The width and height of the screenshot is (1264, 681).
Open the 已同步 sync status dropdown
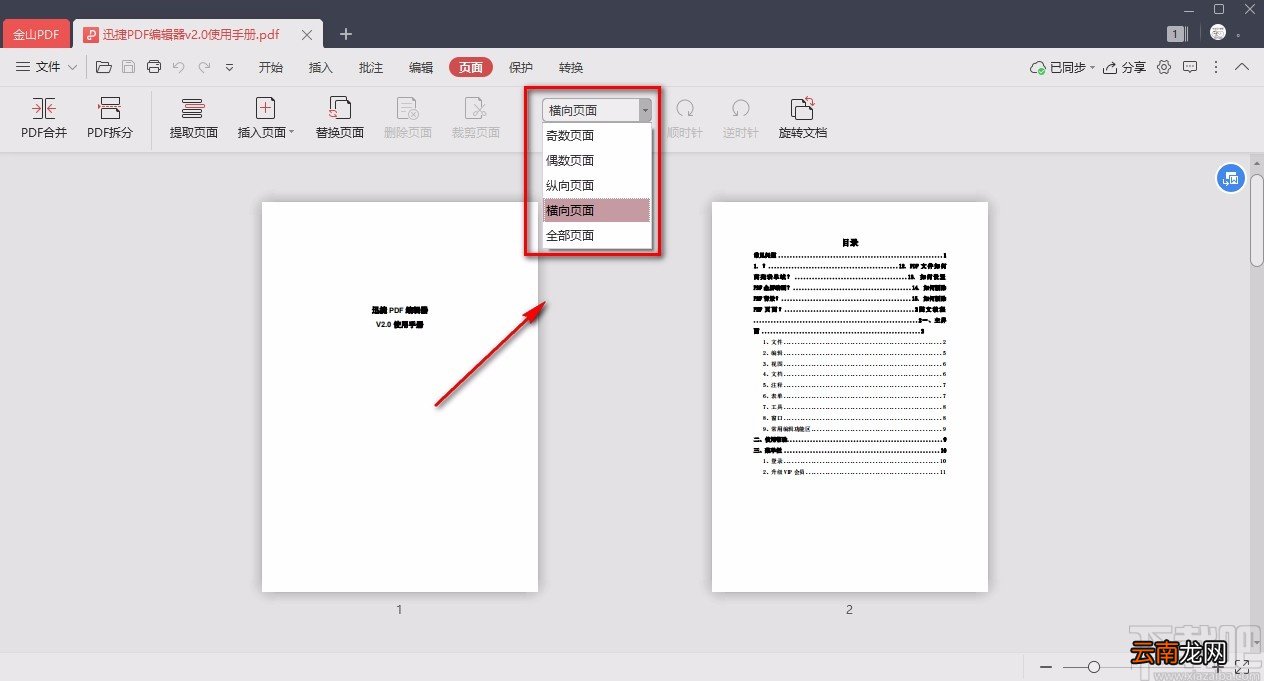pyautogui.click(x=1062, y=67)
